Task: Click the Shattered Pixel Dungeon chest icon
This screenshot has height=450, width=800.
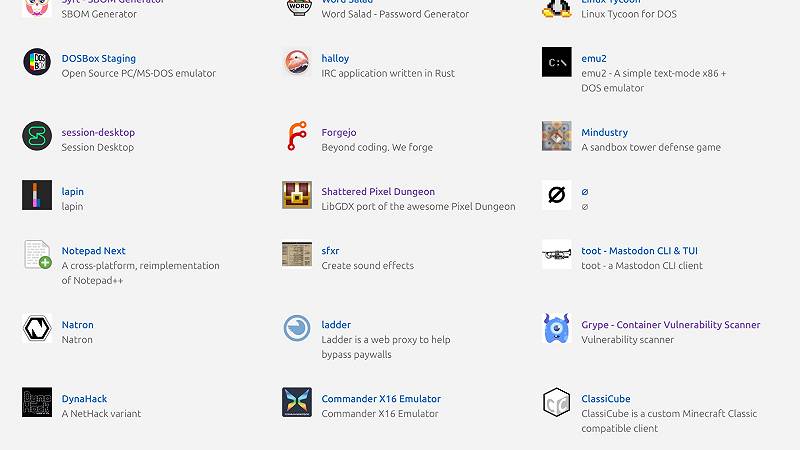Action: [297, 195]
